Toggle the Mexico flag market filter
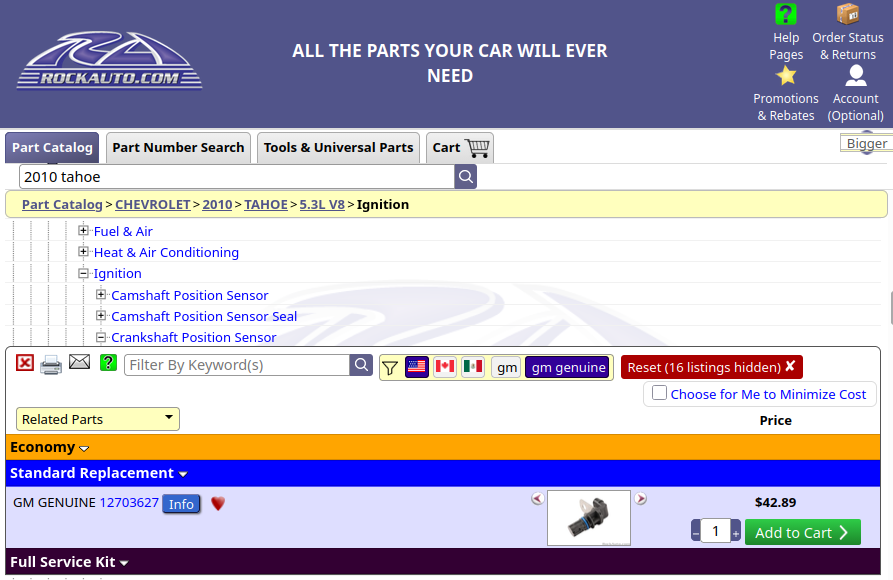Screen dimensions: 893x580 coord(473,367)
